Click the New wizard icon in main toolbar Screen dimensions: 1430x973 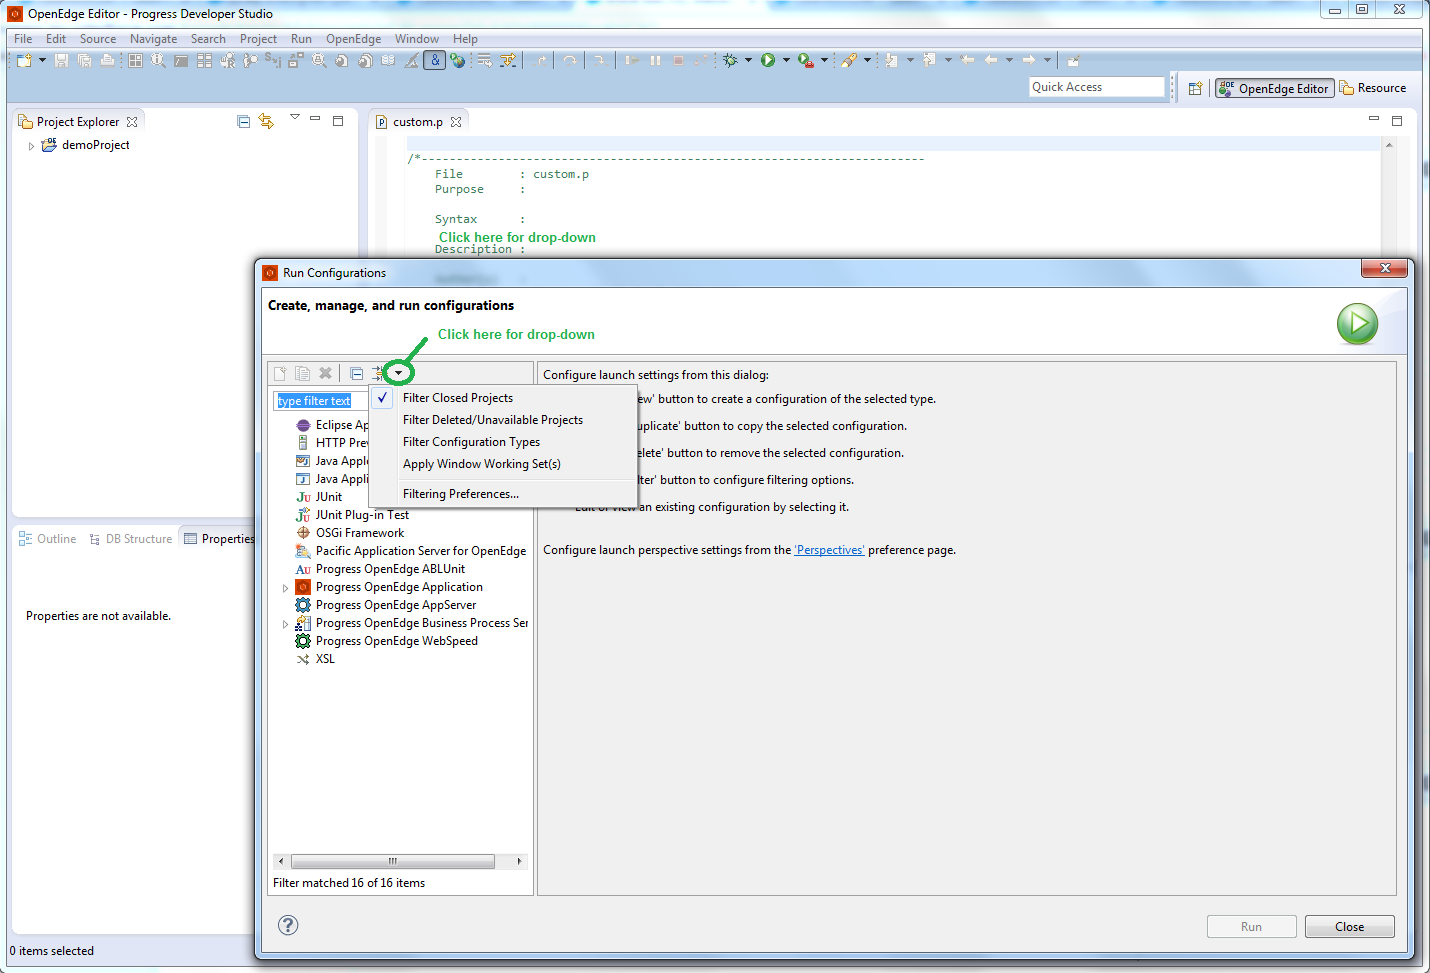24,60
